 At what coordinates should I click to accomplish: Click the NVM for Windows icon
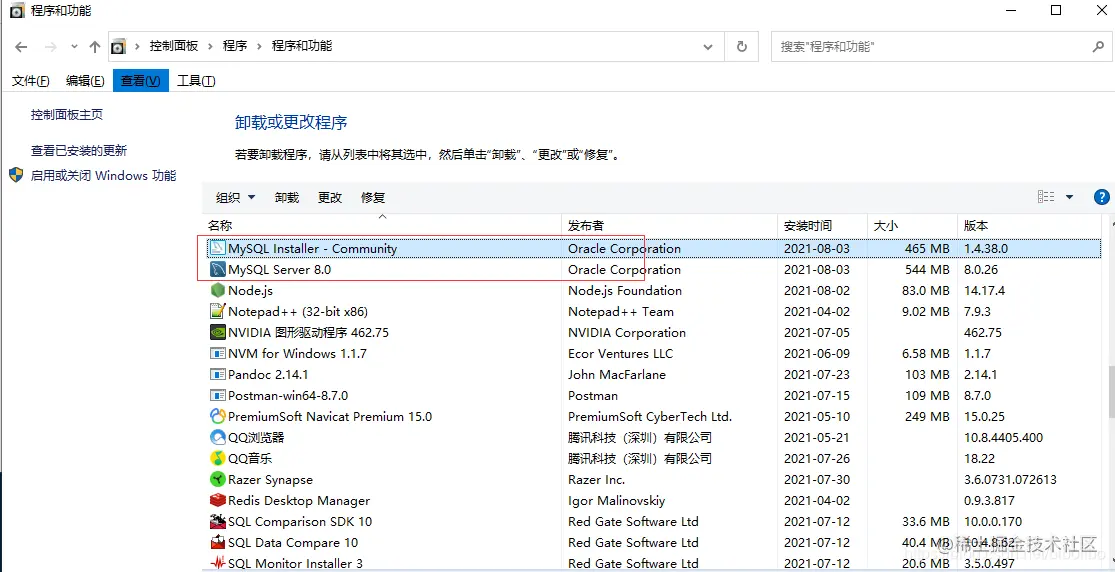[x=218, y=354]
